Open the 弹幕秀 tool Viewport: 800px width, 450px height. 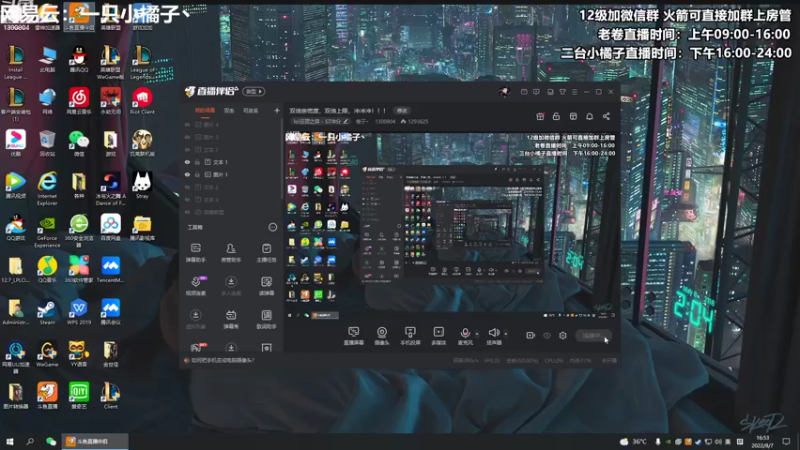click(231, 319)
